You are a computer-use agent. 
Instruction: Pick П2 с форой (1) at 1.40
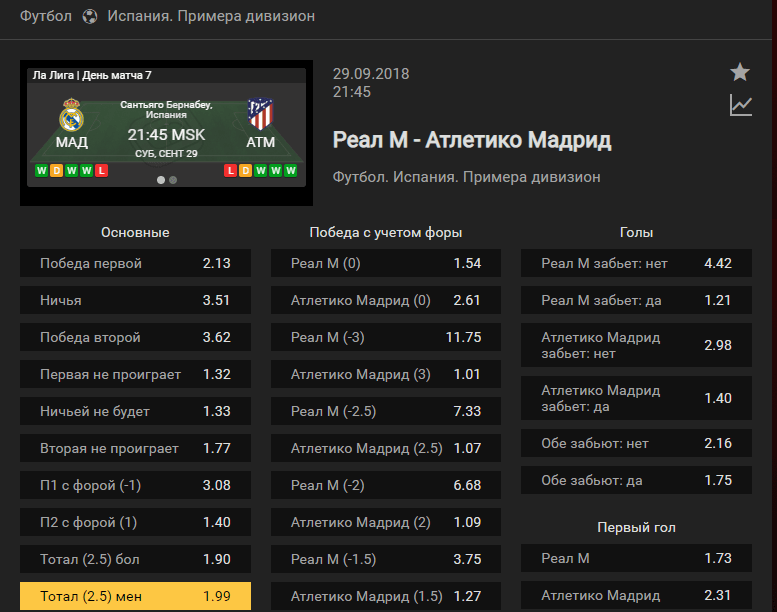tap(135, 522)
